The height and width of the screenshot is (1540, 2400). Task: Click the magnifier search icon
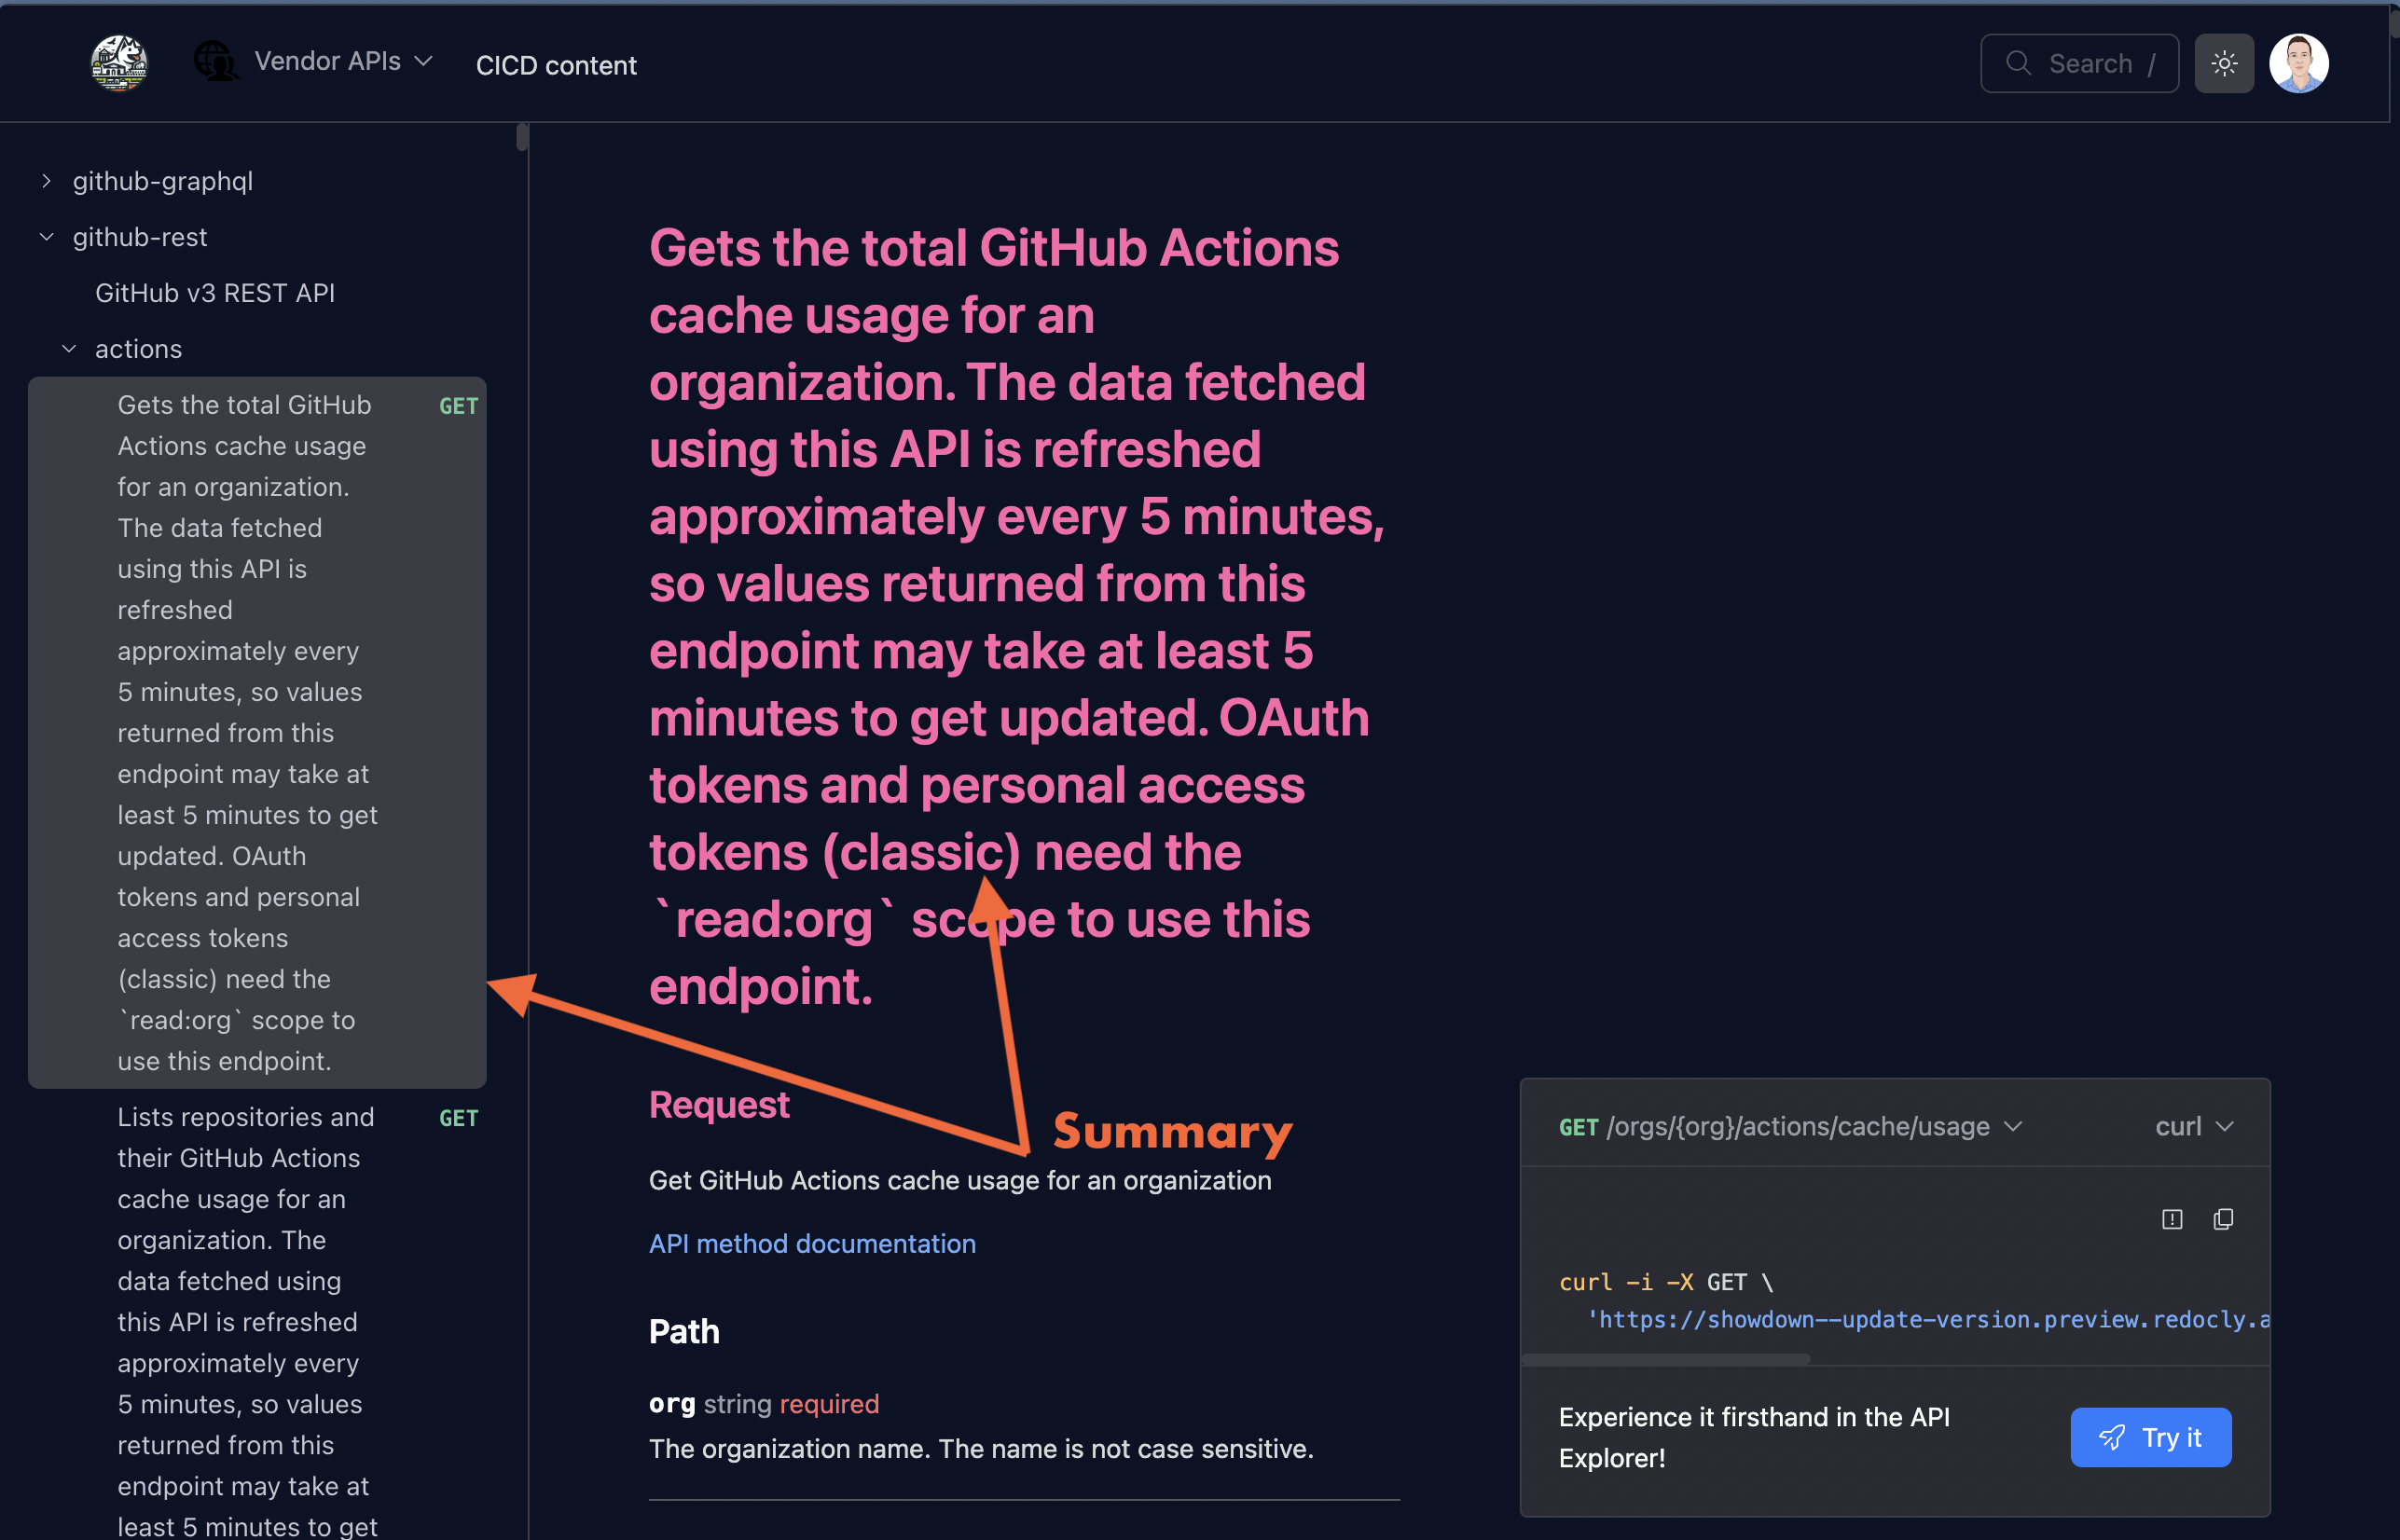point(2018,63)
